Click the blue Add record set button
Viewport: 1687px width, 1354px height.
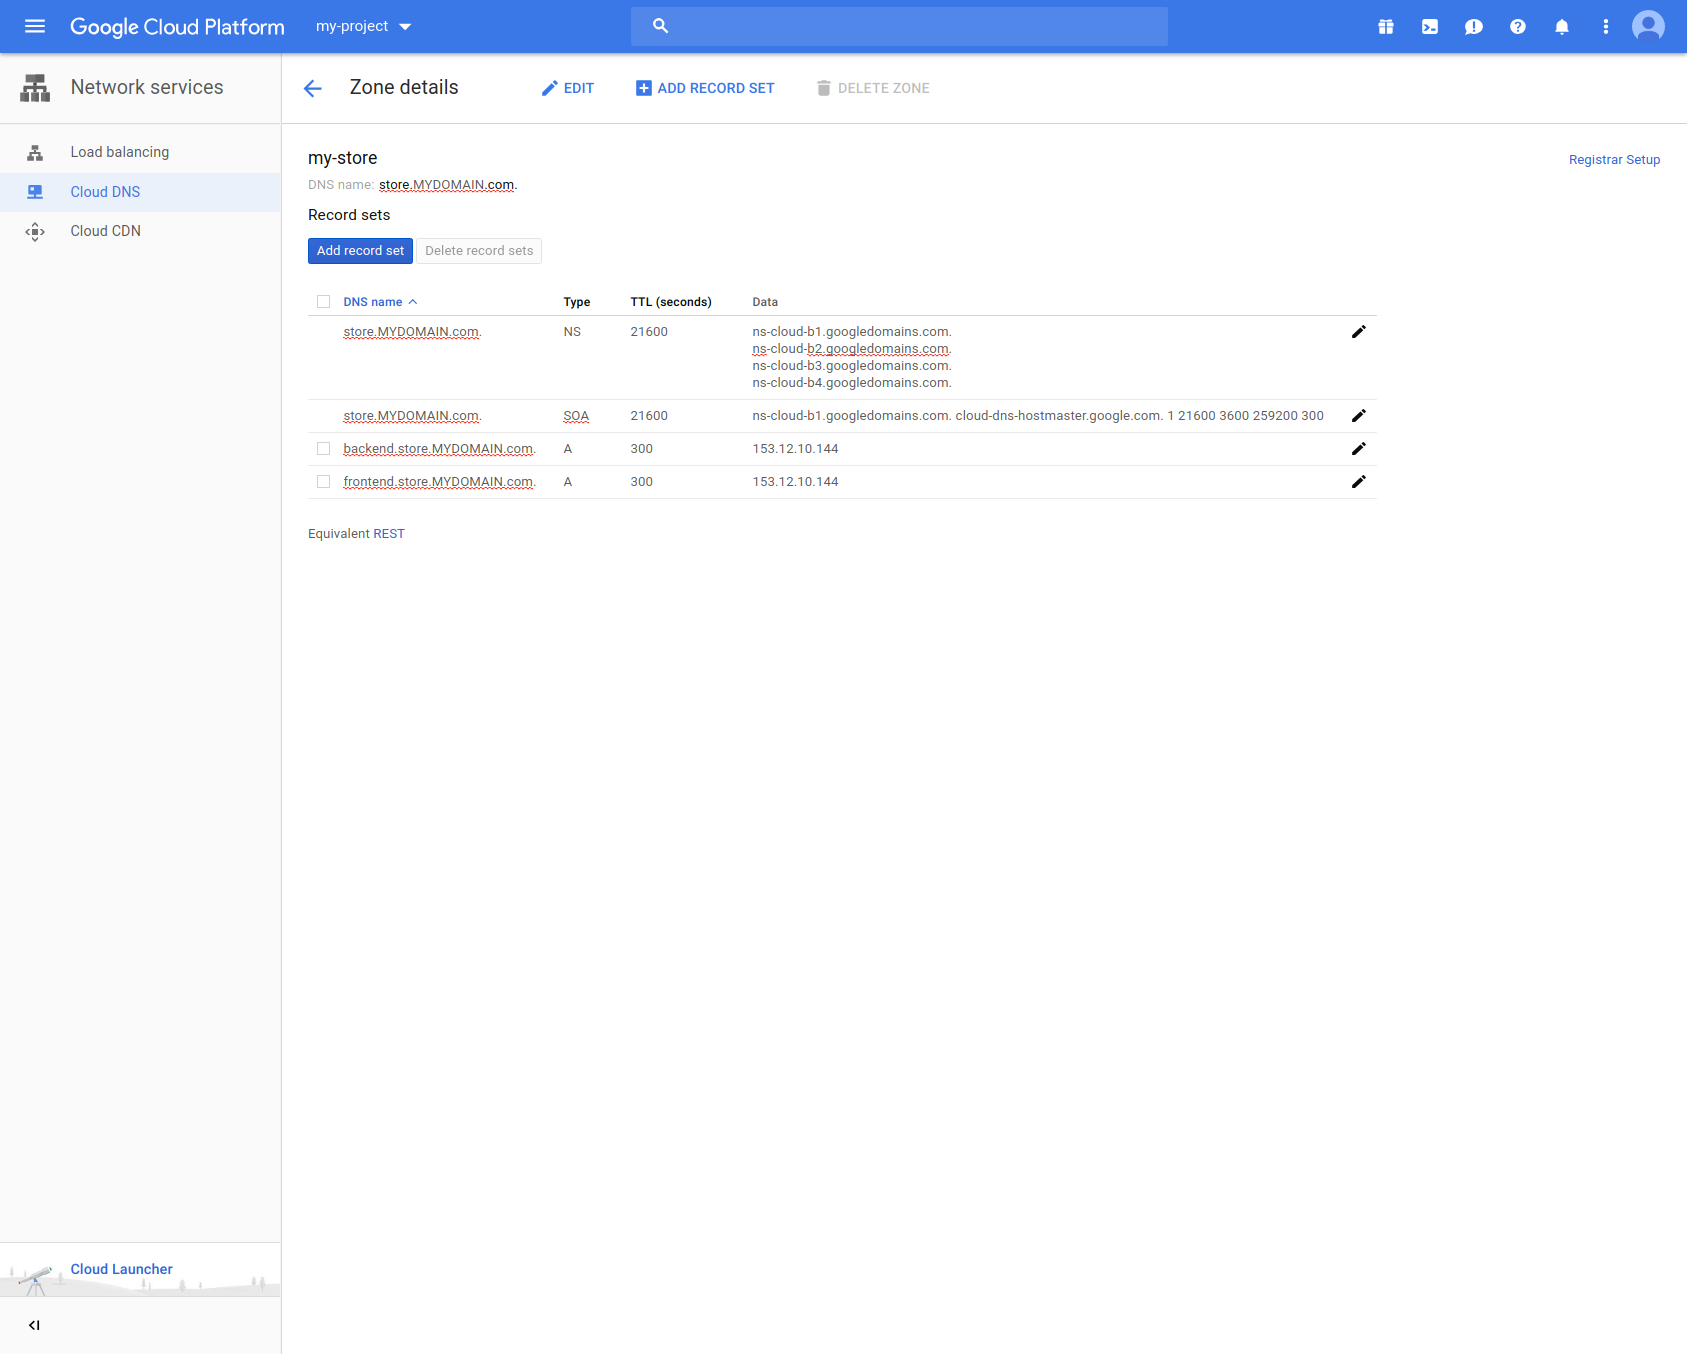[x=360, y=251]
